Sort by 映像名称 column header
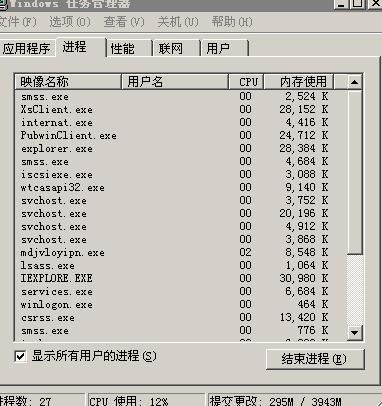This screenshot has height=406, width=382. pos(68,82)
